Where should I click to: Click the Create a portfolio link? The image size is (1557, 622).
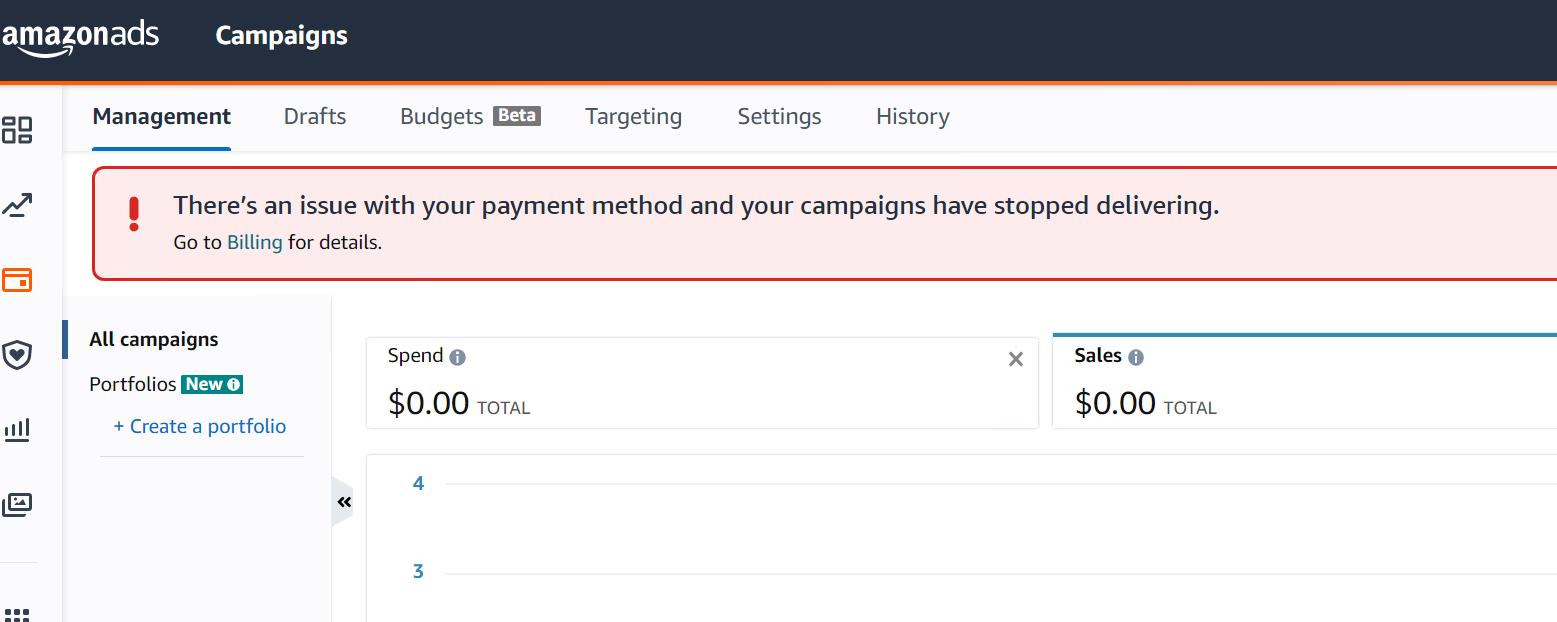coord(199,427)
